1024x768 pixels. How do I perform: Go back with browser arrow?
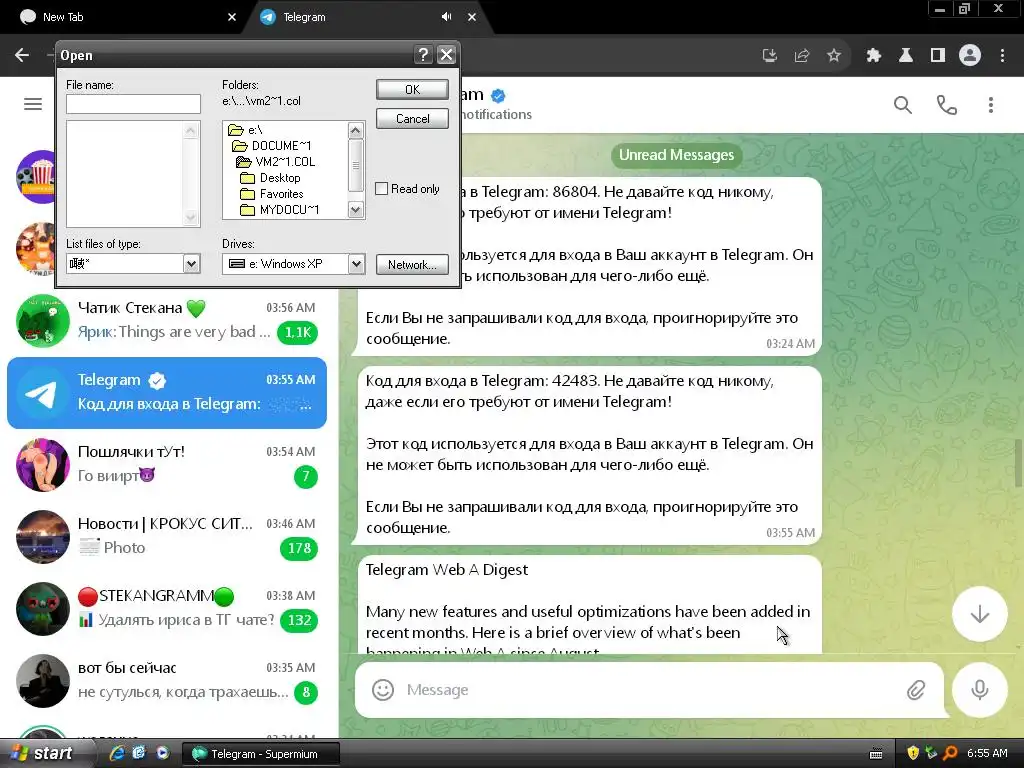22,56
